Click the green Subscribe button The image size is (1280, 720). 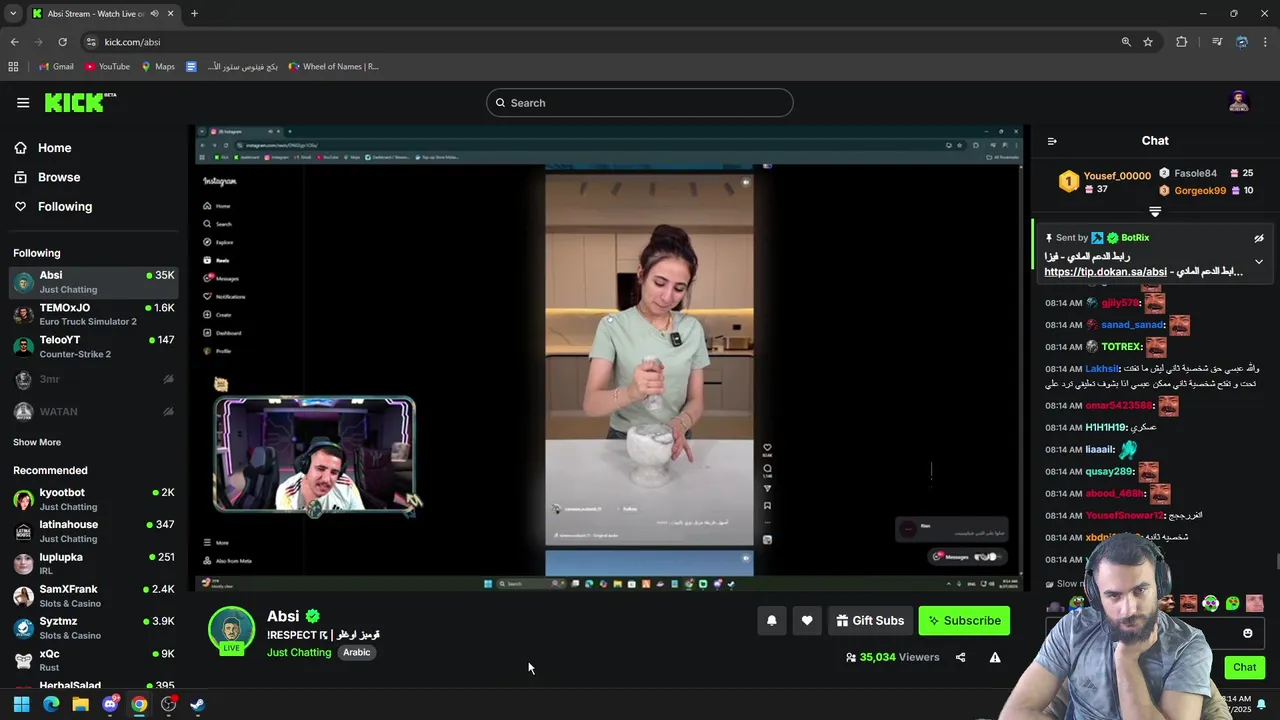[964, 621]
